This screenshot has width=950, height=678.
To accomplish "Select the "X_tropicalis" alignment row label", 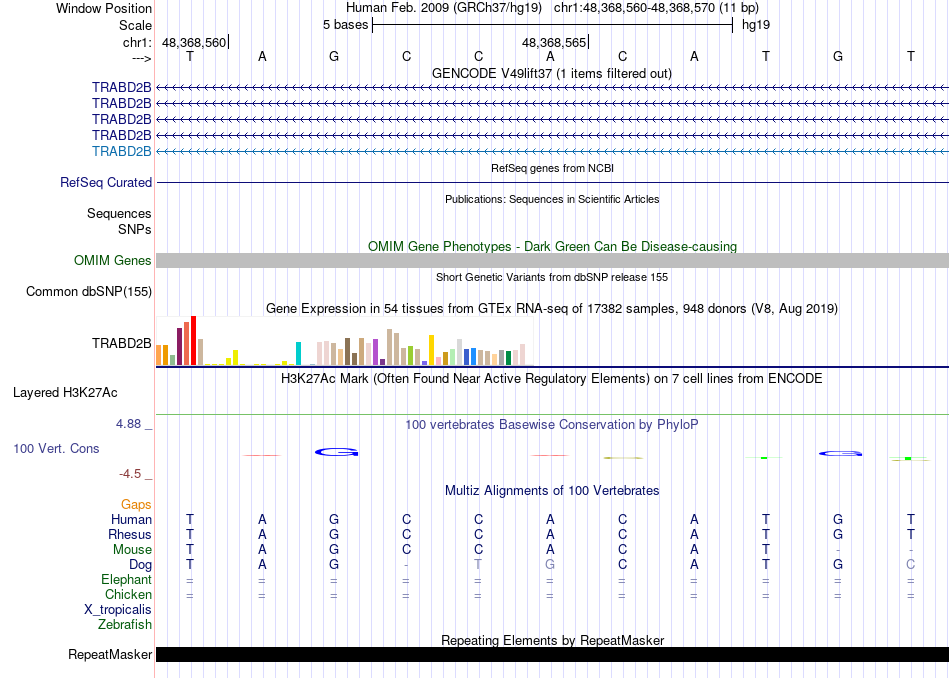I will tap(118, 610).
